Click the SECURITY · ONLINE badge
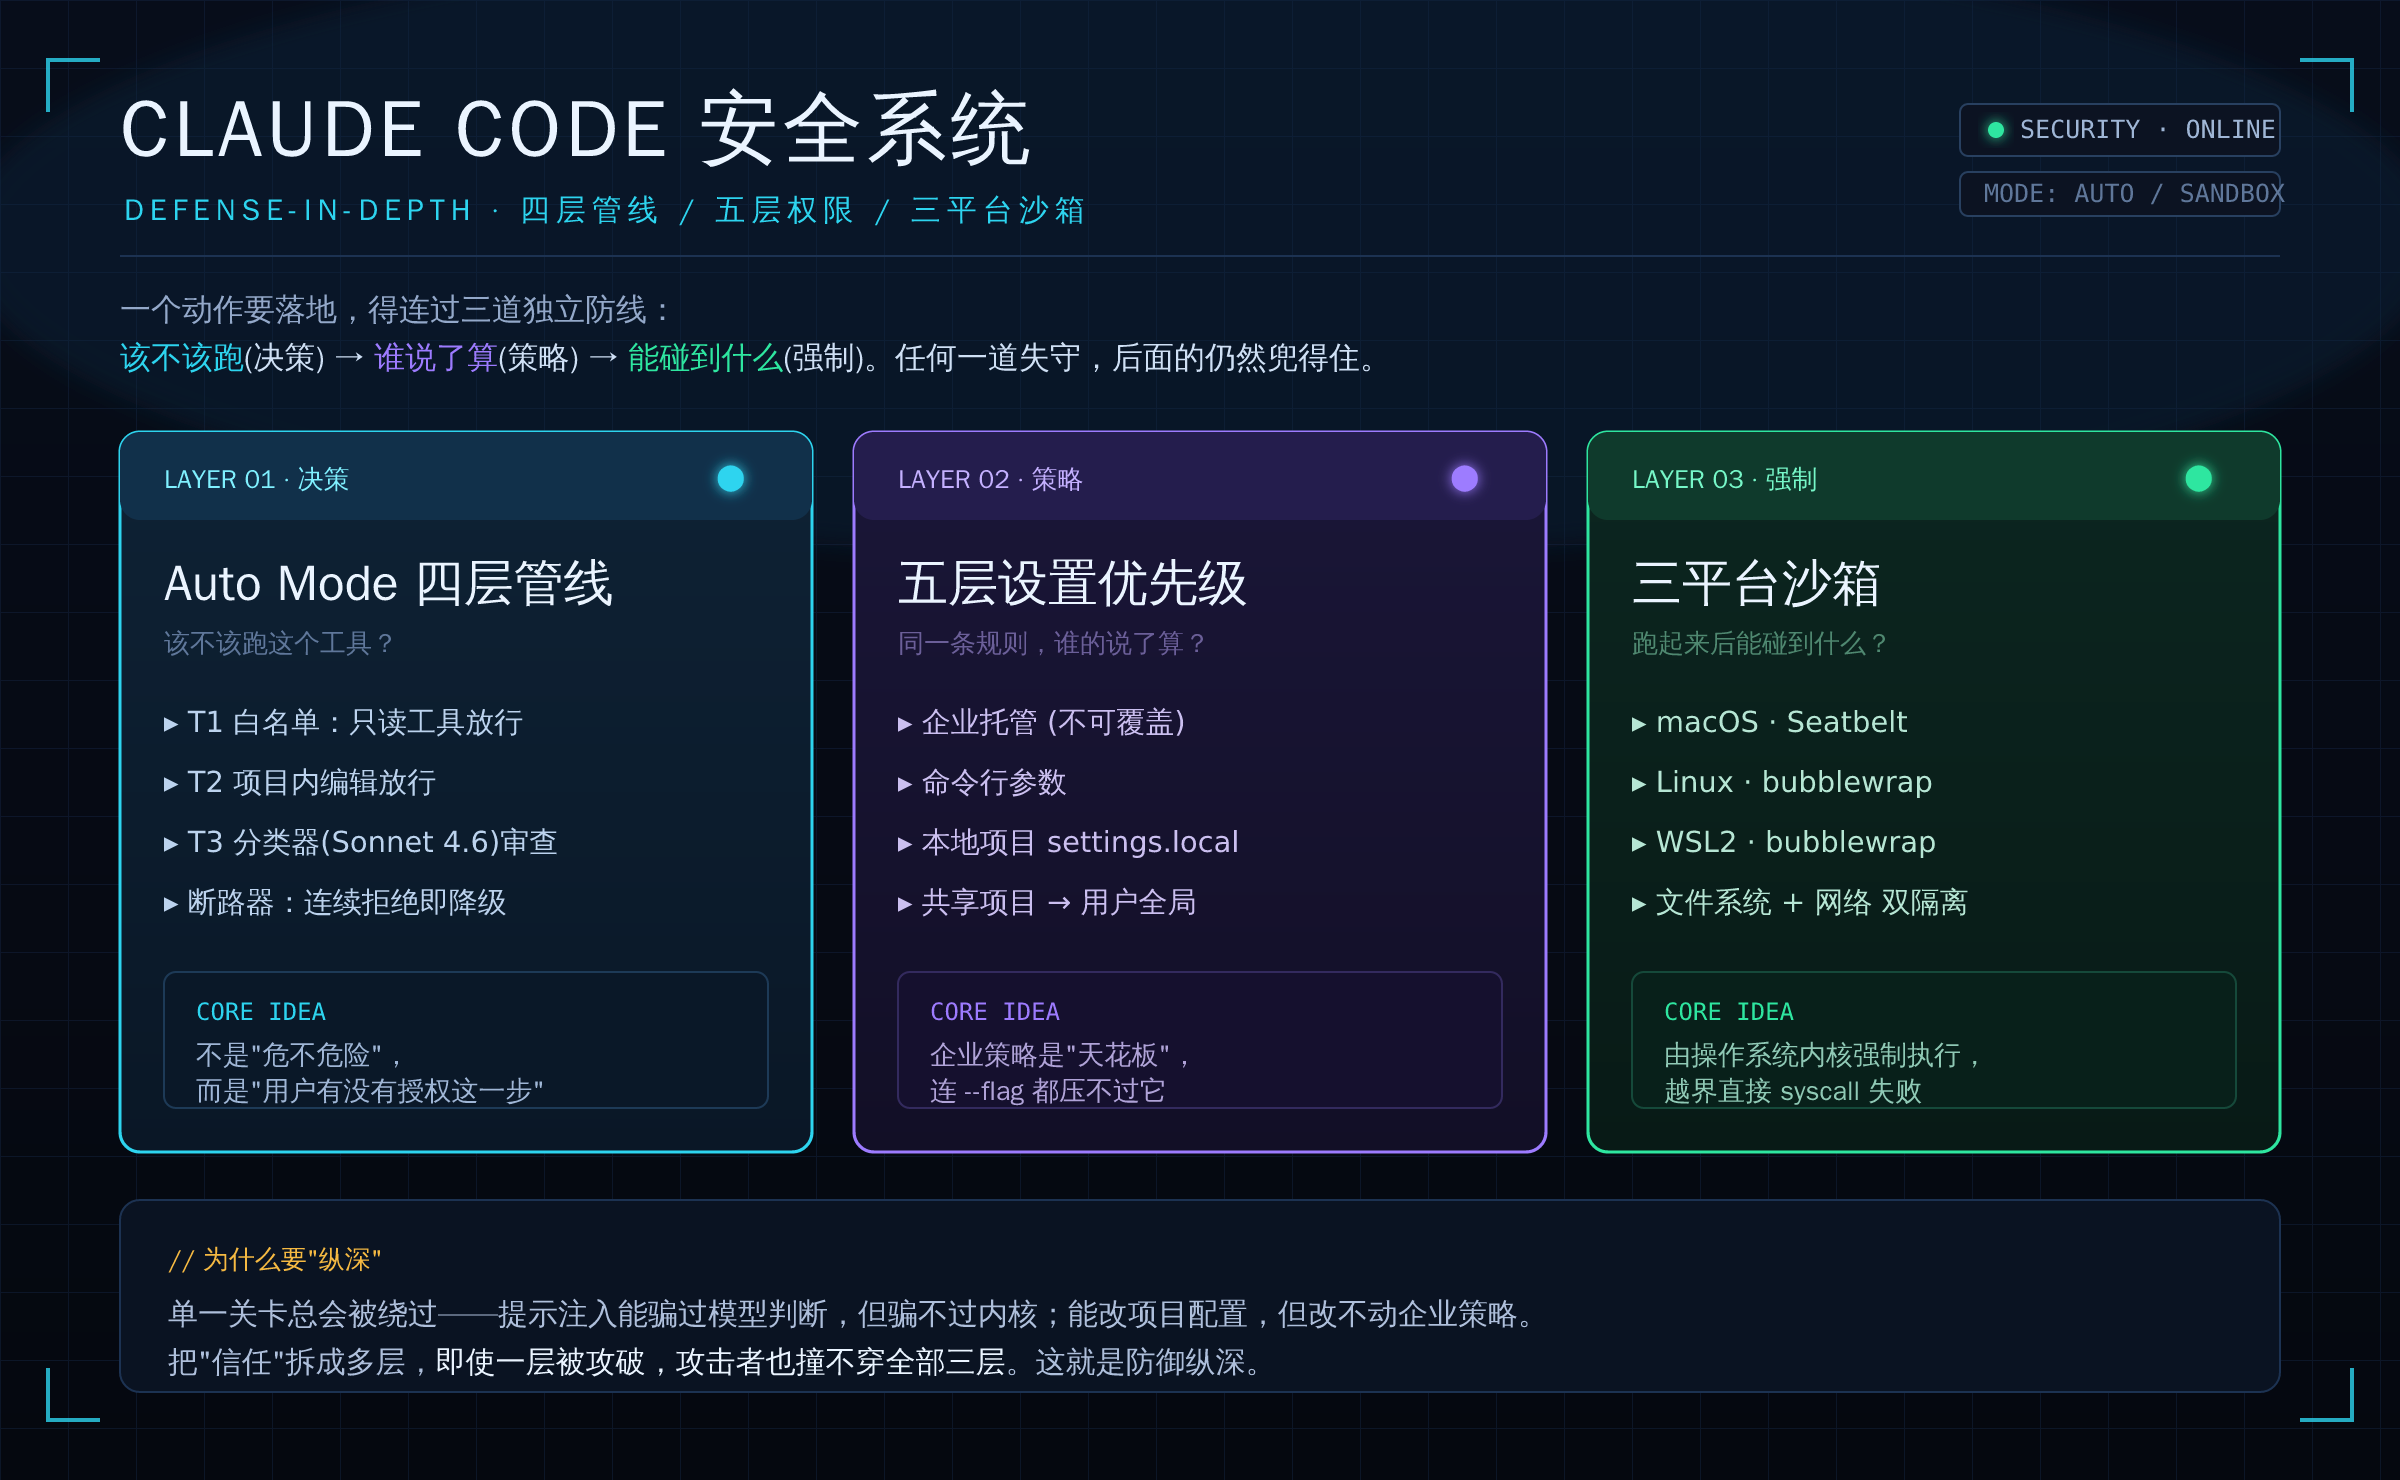This screenshot has width=2400, height=1480. coord(2120,130)
